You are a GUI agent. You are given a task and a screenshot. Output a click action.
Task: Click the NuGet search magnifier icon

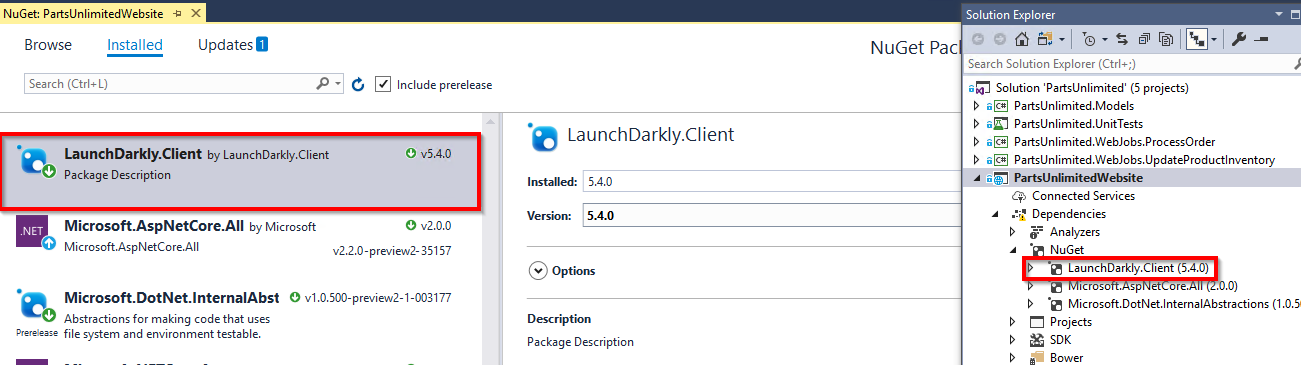coord(322,84)
